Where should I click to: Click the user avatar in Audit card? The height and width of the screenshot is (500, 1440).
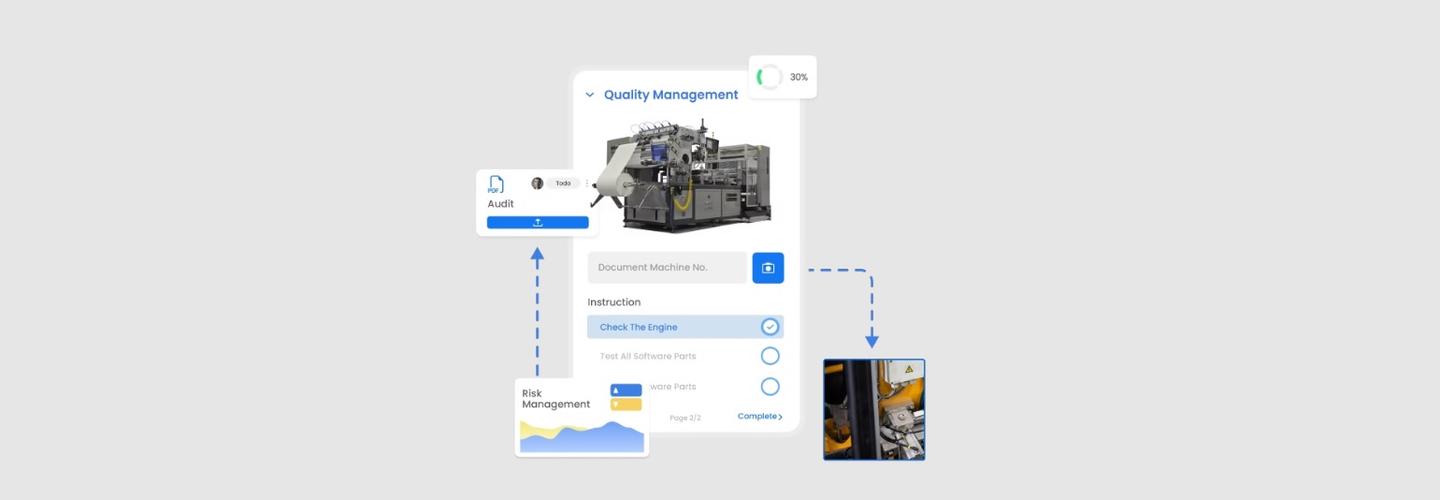[537, 183]
